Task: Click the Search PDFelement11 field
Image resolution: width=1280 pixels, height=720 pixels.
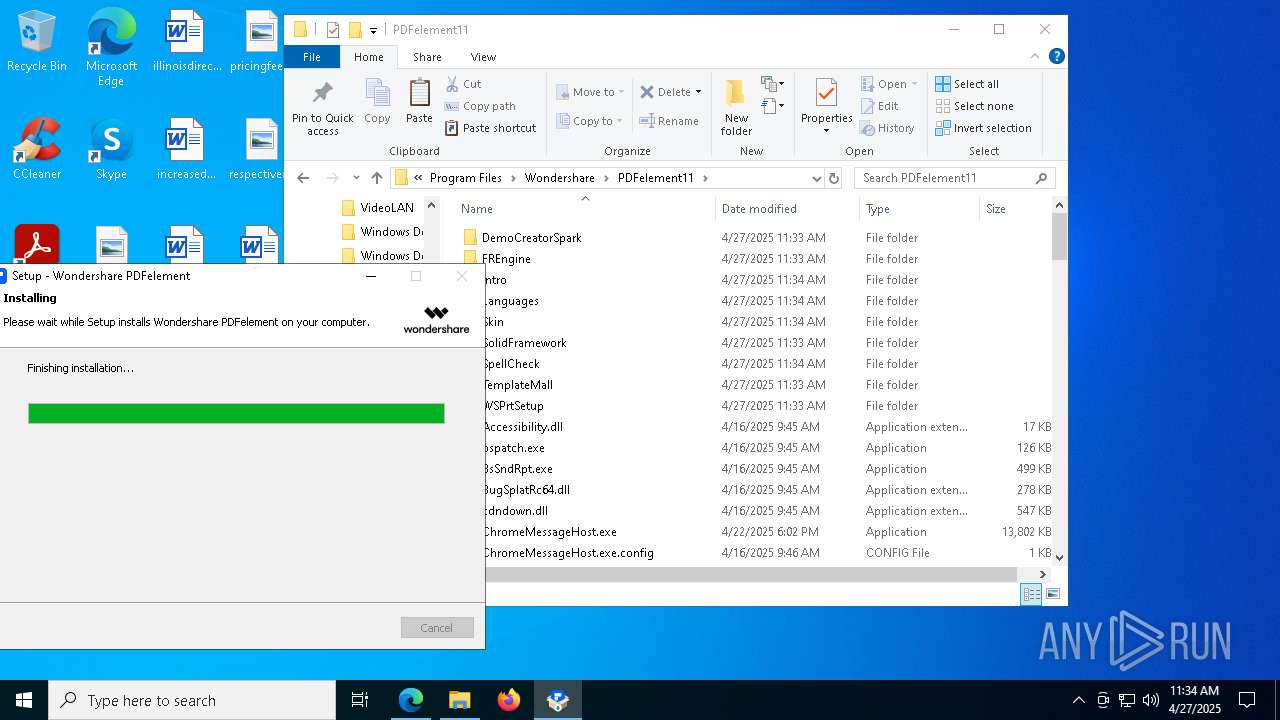Action: (x=954, y=178)
